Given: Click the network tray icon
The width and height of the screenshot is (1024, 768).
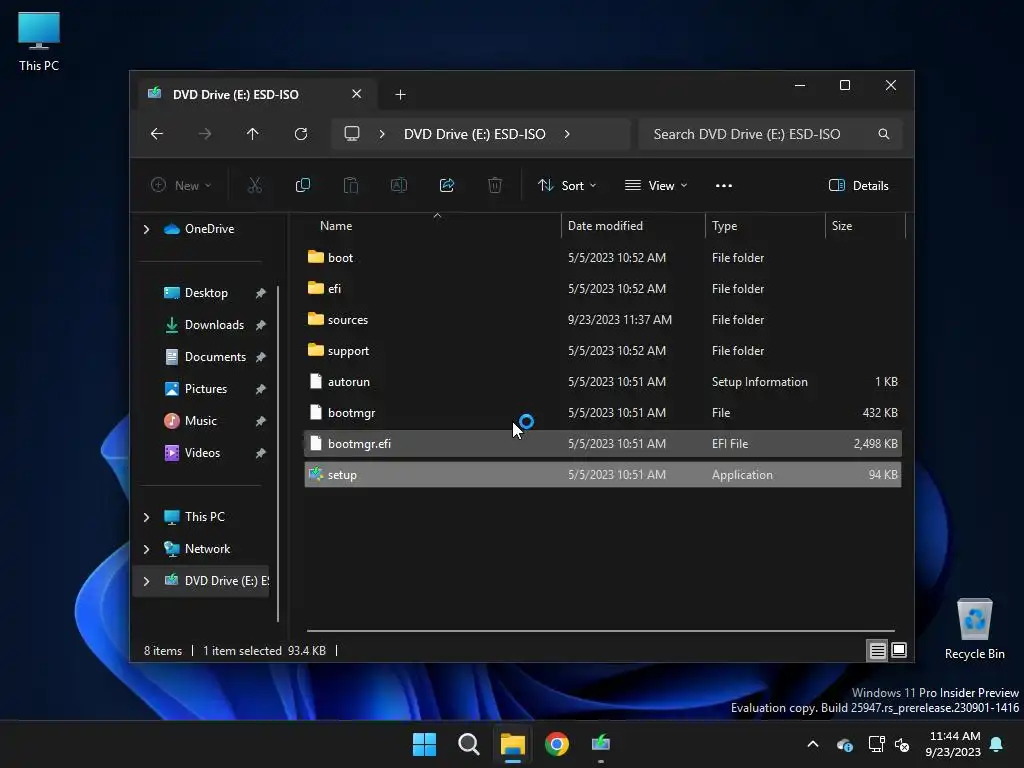Looking at the screenshot, I should pyautogui.click(x=876, y=744).
